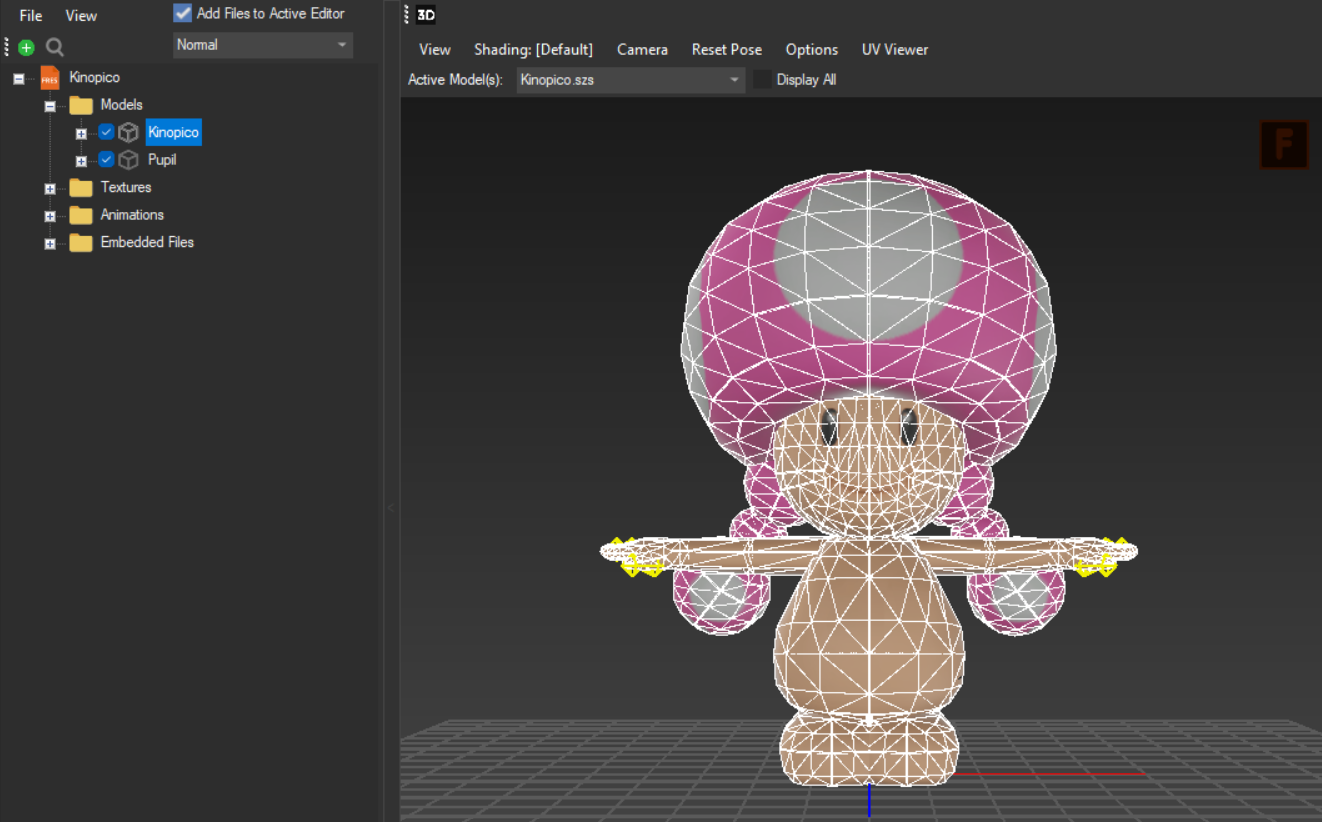
Task: Click the orange FRES file icon for Kinopico
Action: [x=50, y=77]
